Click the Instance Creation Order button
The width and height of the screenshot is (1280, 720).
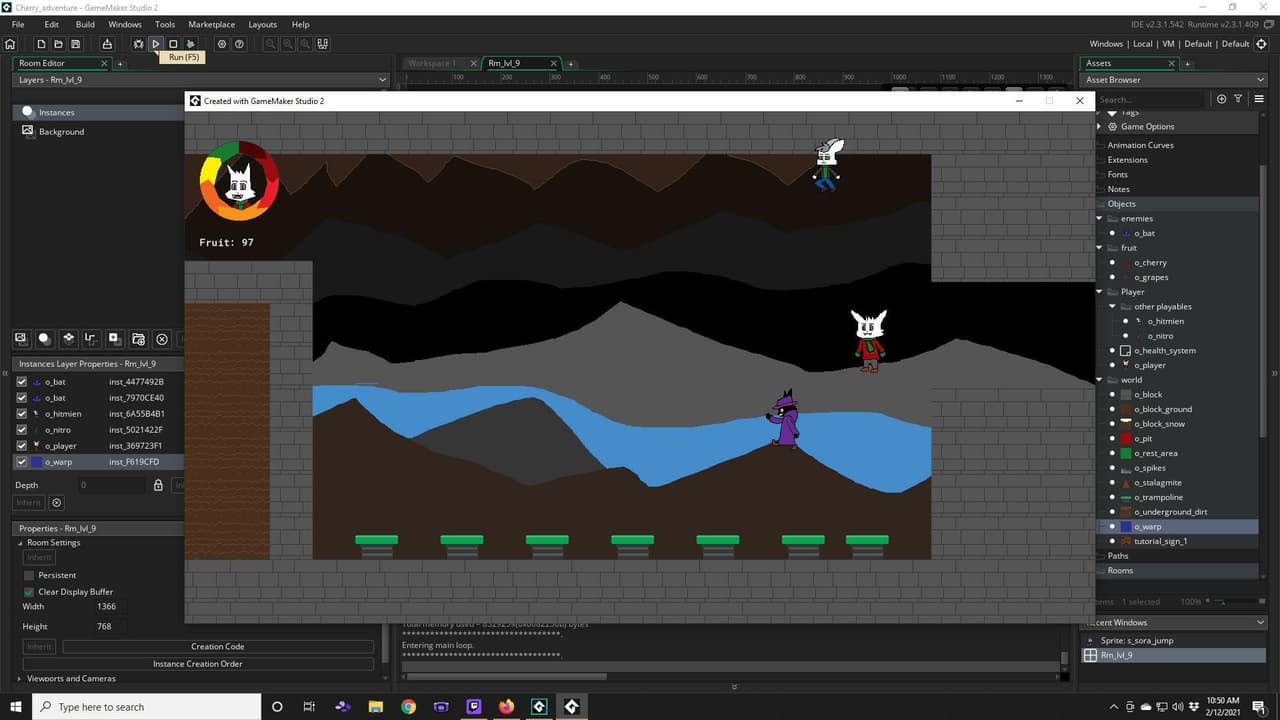pyautogui.click(x=198, y=664)
